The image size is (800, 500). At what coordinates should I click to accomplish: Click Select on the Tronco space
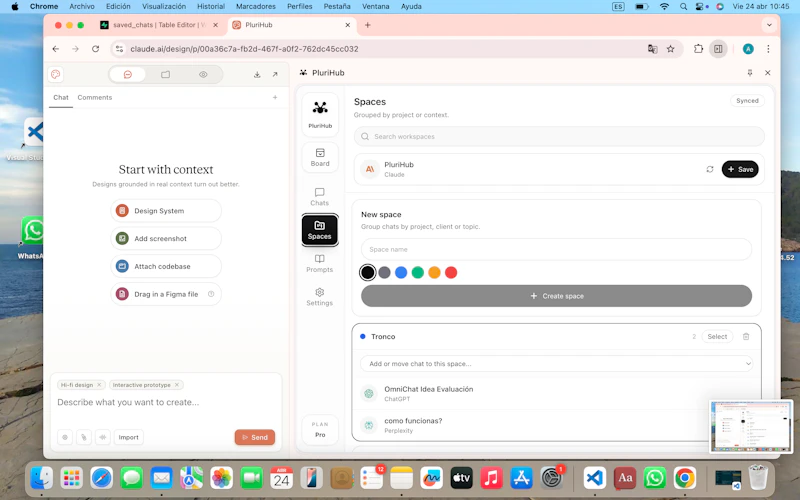click(x=717, y=337)
